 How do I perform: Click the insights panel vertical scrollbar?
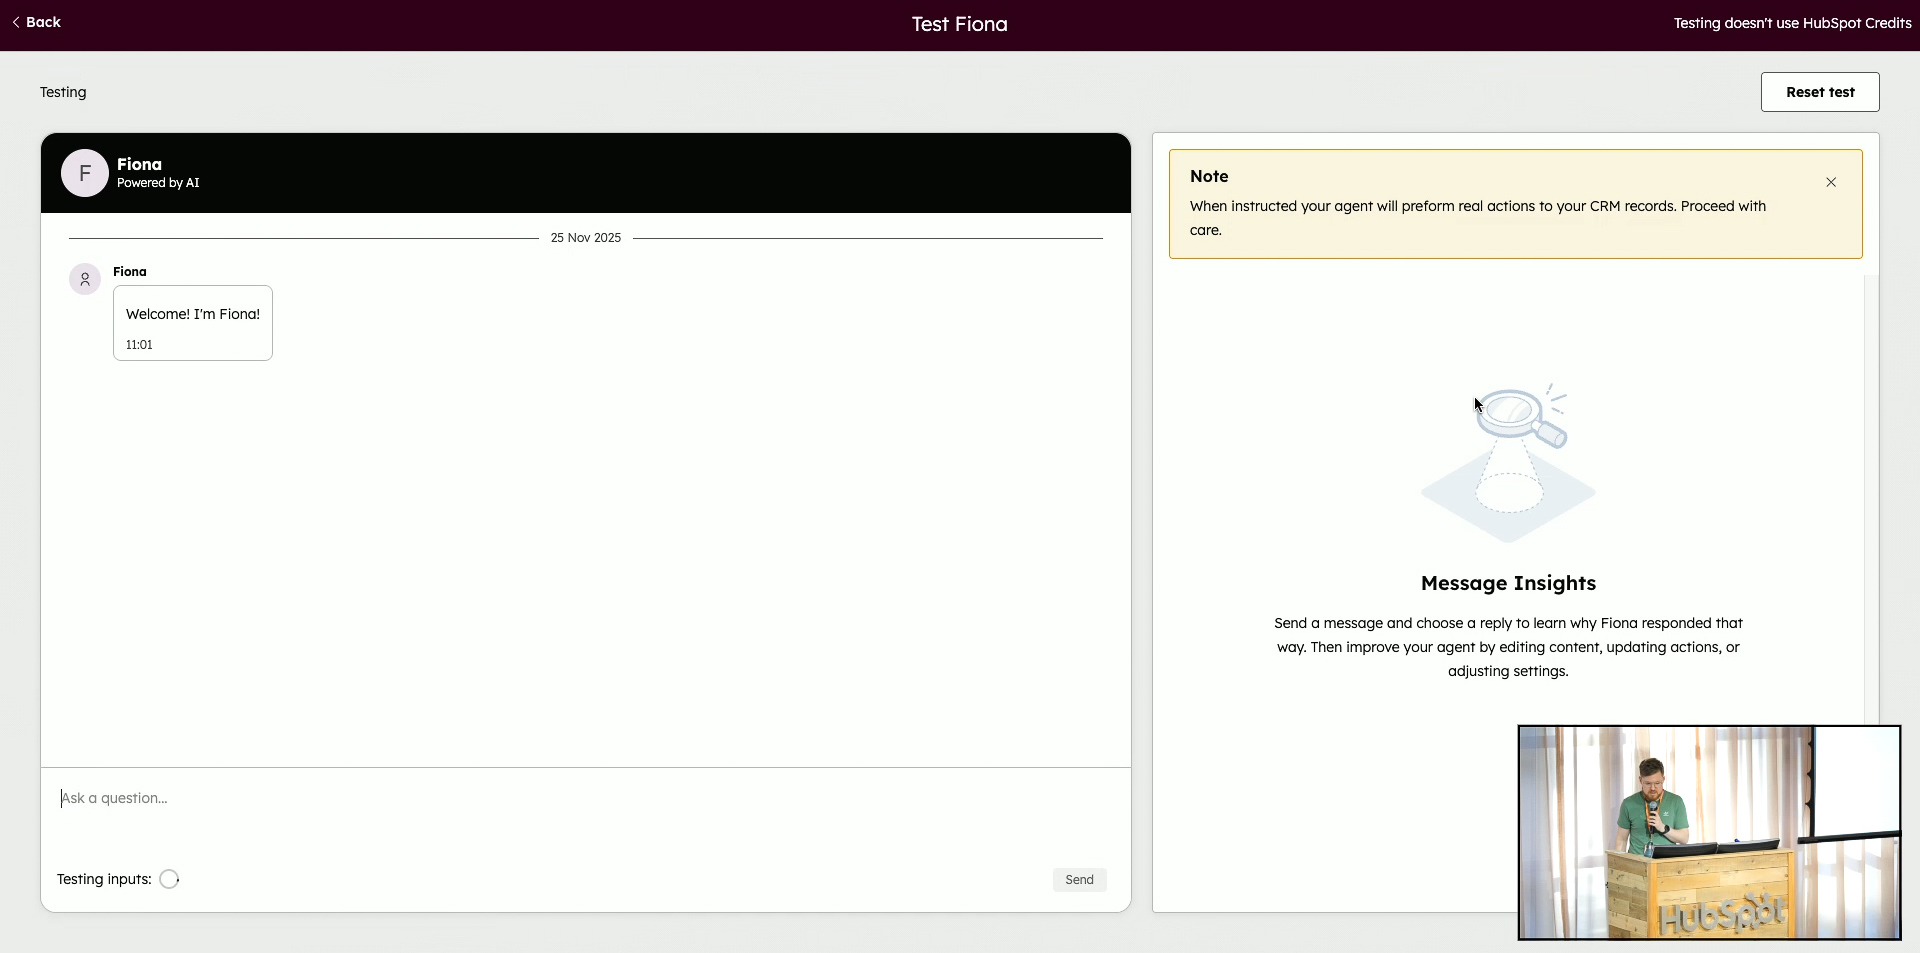[x=1871, y=500]
